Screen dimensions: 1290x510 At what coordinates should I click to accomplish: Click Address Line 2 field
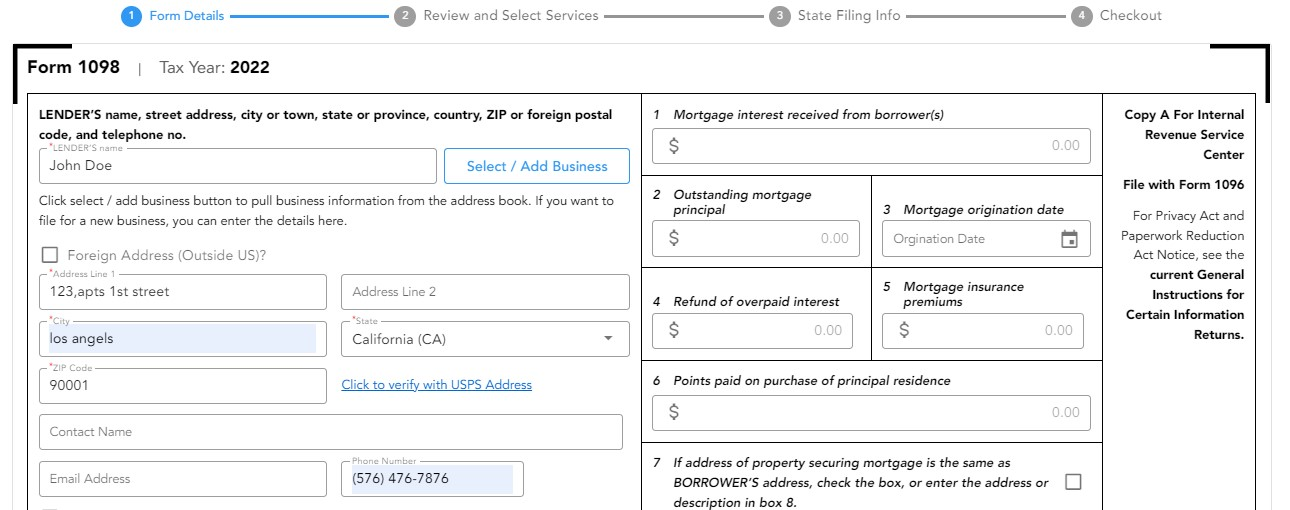coord(485,292)
